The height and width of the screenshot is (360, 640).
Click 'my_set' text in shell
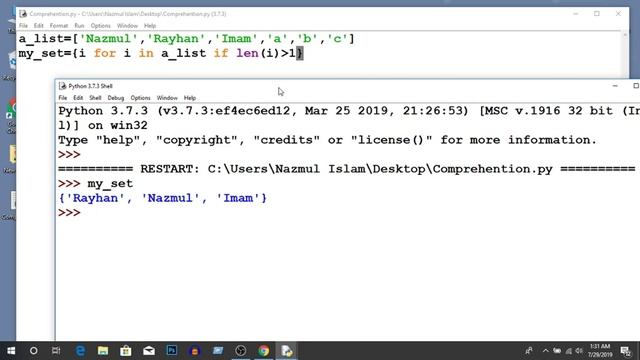tap(110, 184)
